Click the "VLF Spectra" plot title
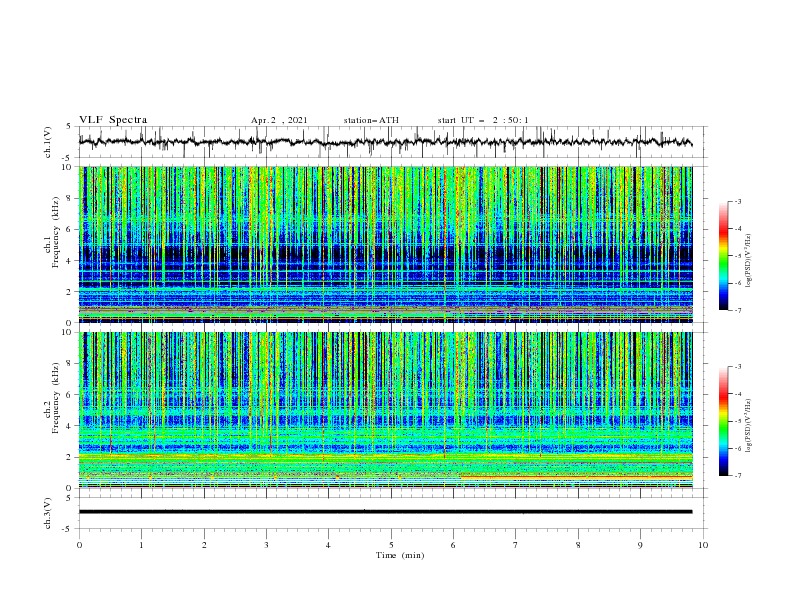 tap(113, 120)
